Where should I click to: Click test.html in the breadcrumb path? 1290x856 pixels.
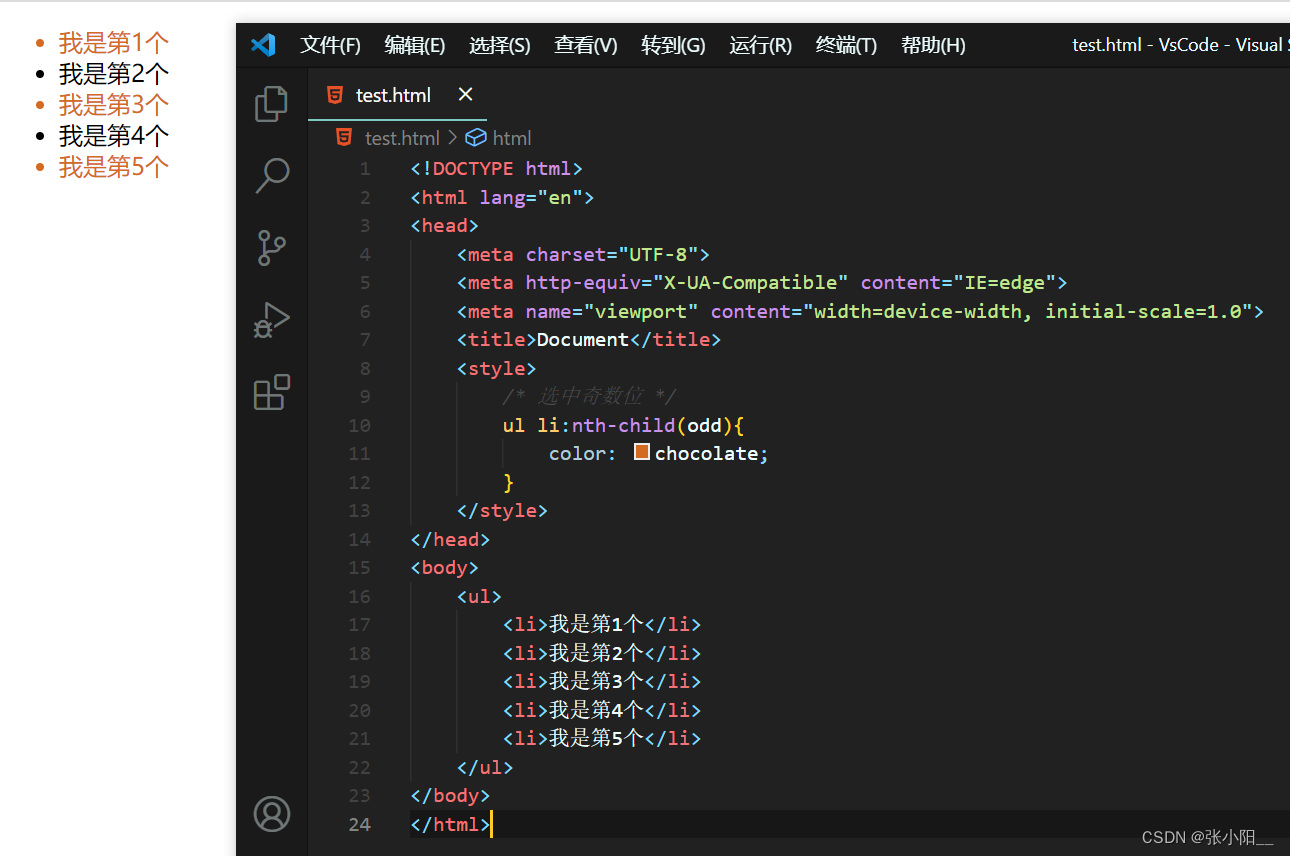click(x=402, y=138)
